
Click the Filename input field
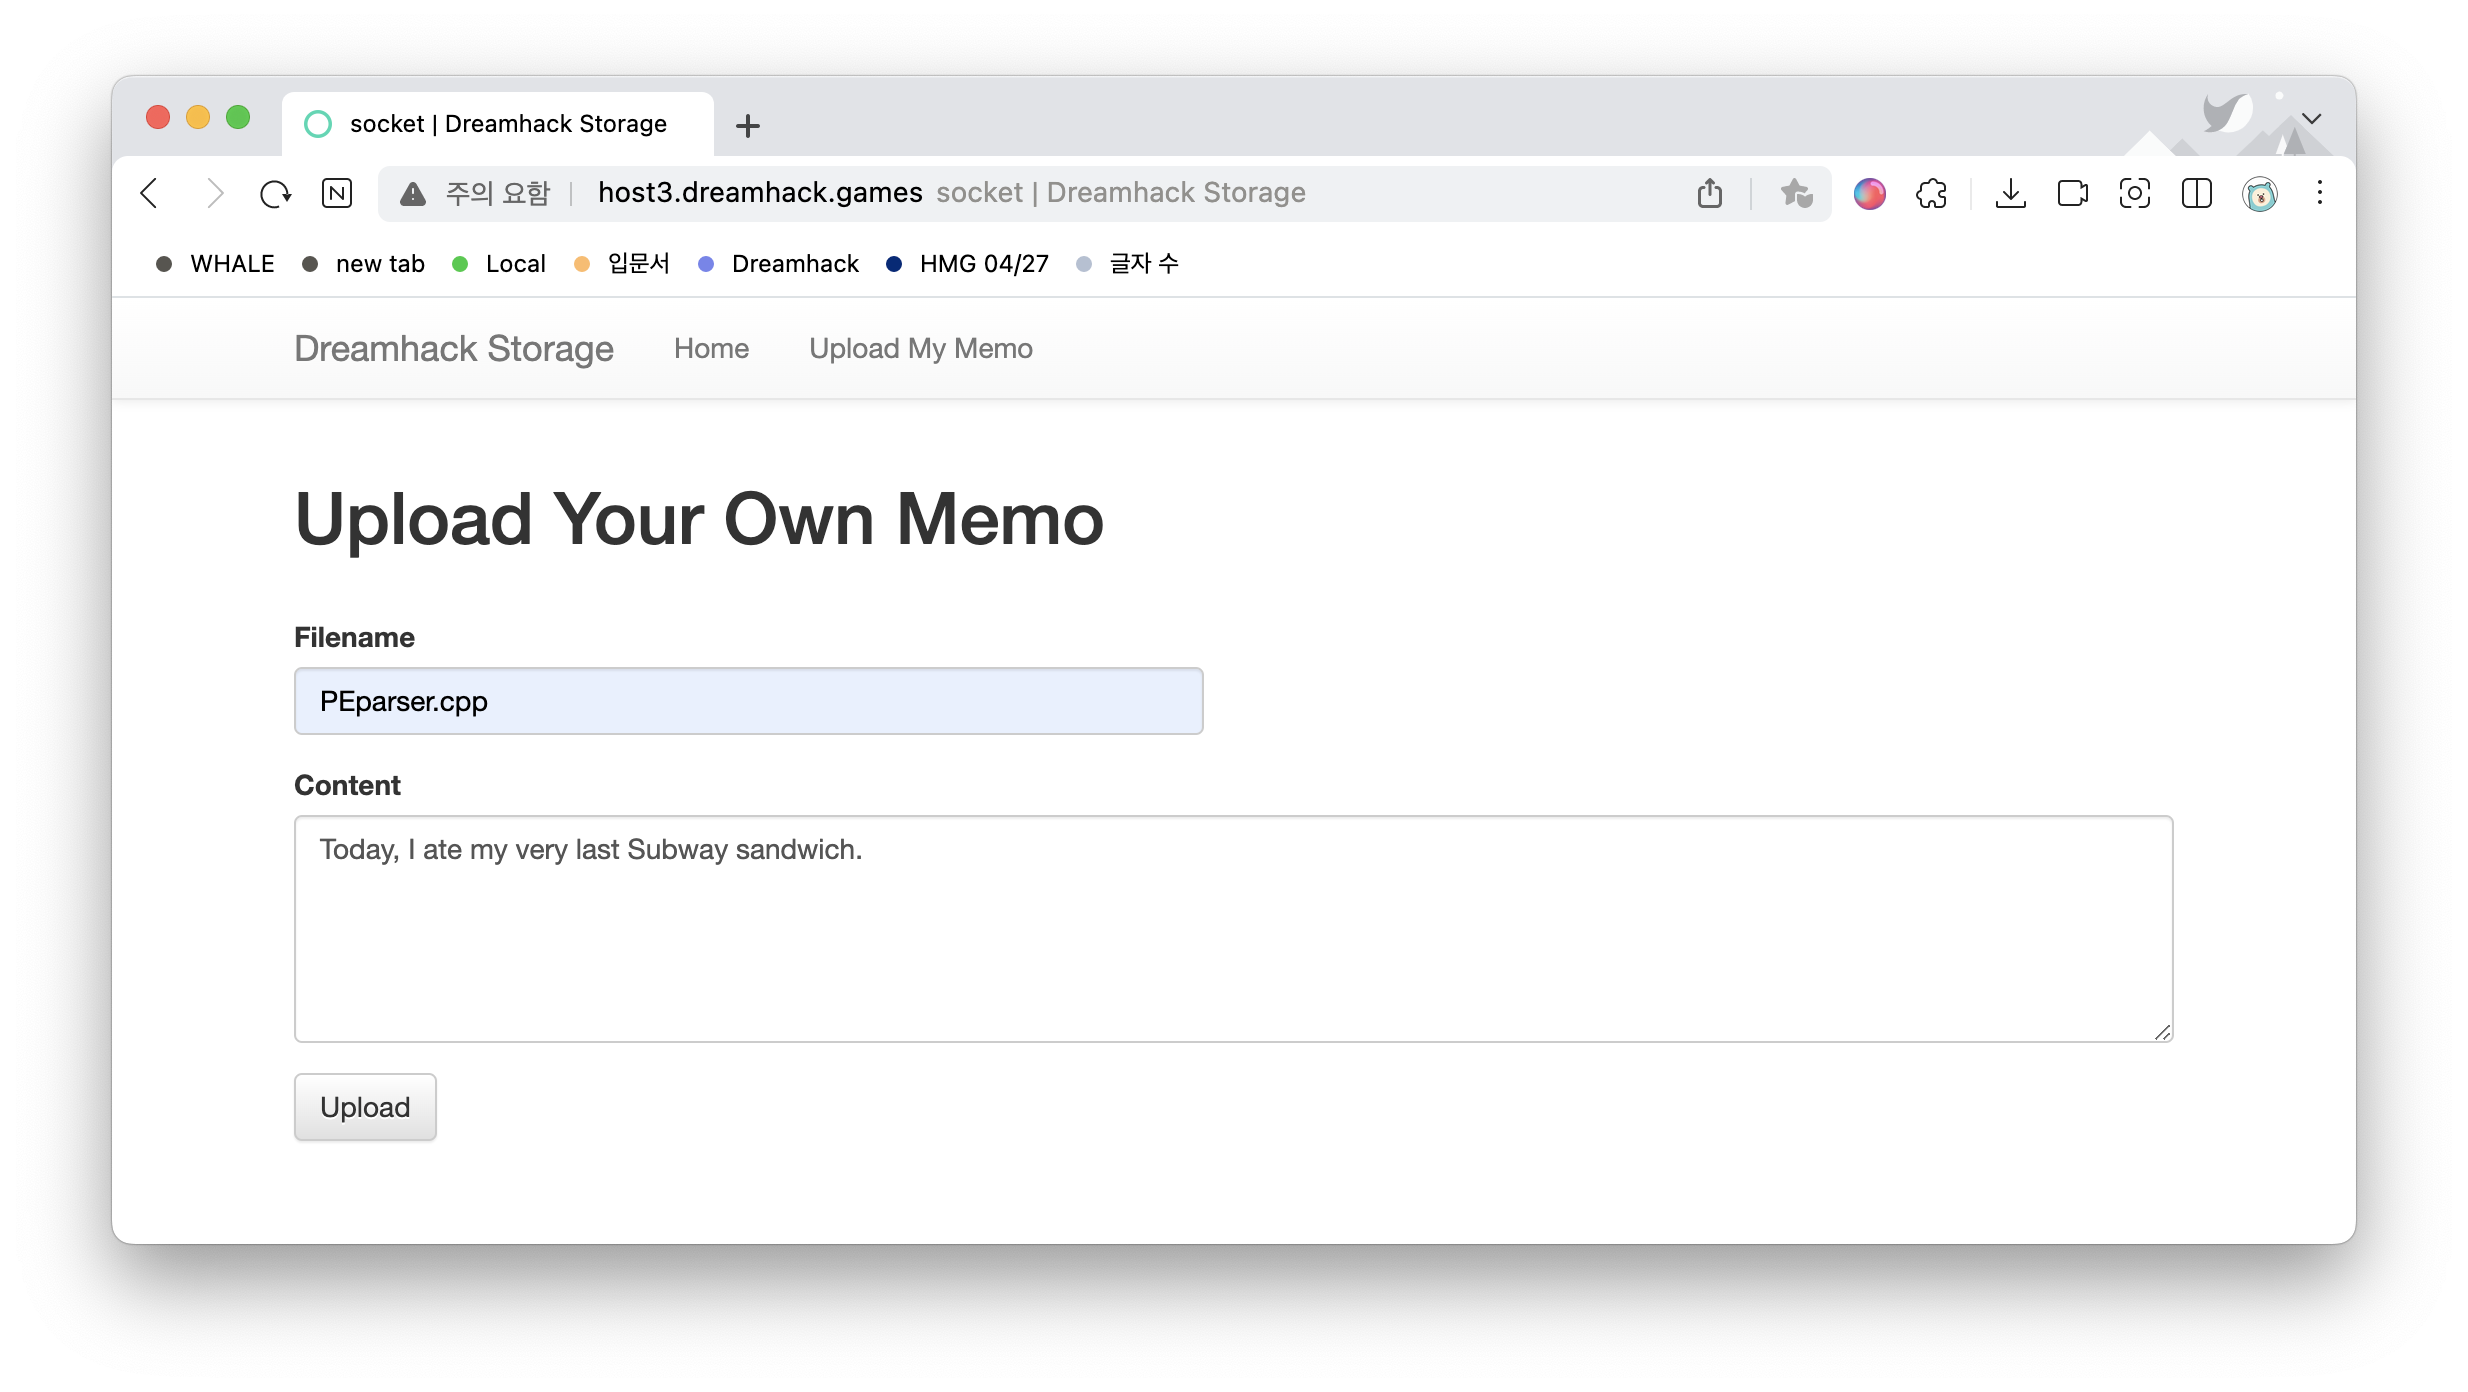coord(748,701)
